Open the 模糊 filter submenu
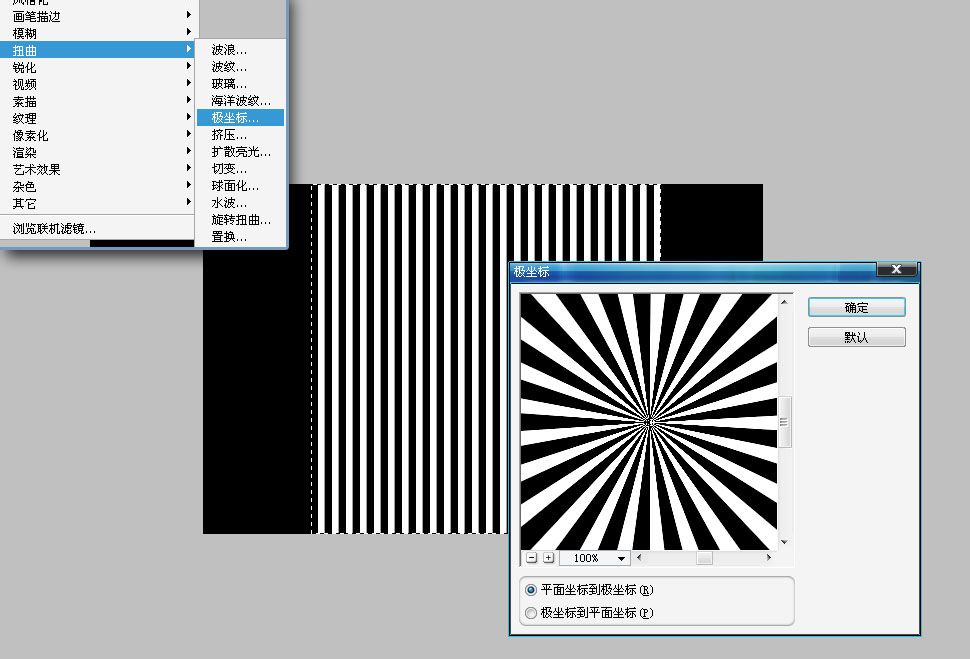970x659 pixels. [98, 33]
